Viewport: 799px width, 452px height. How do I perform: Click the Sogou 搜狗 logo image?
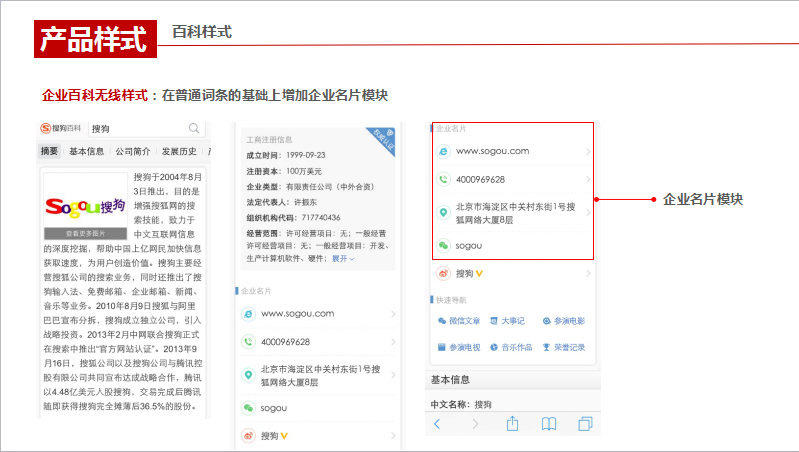pos(86,206)
